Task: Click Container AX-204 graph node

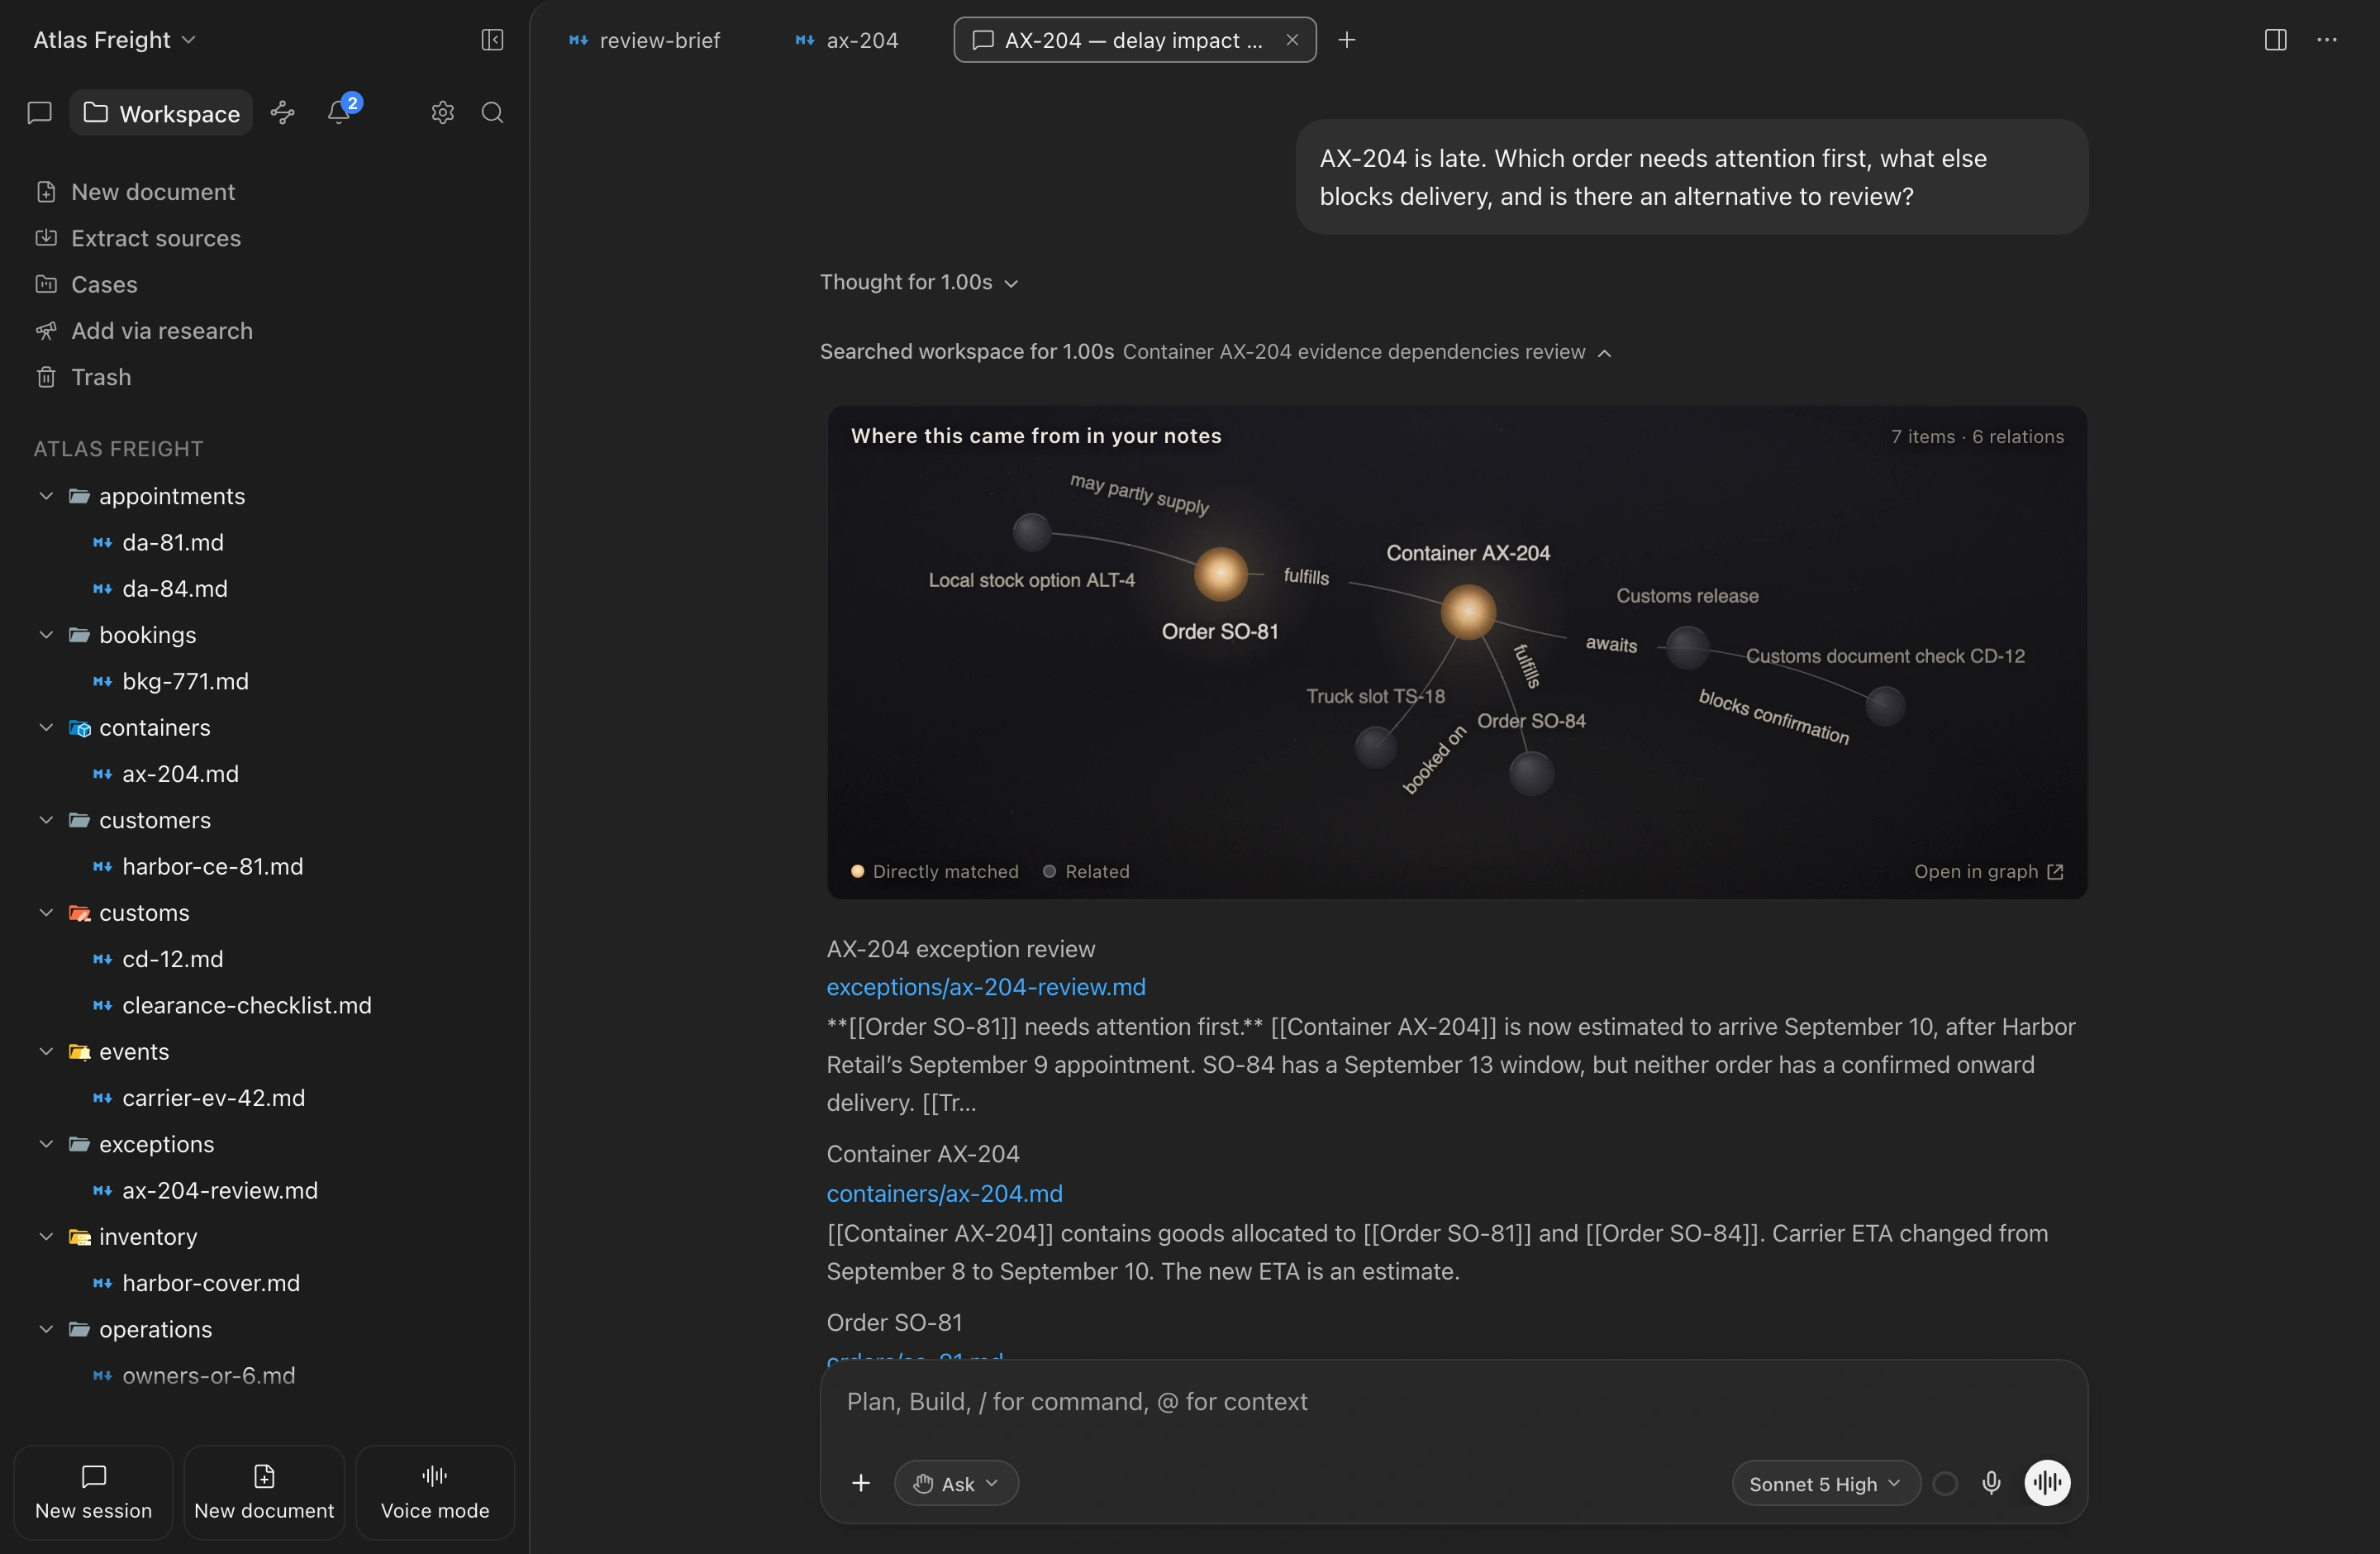Action: tap(1468, 611)
